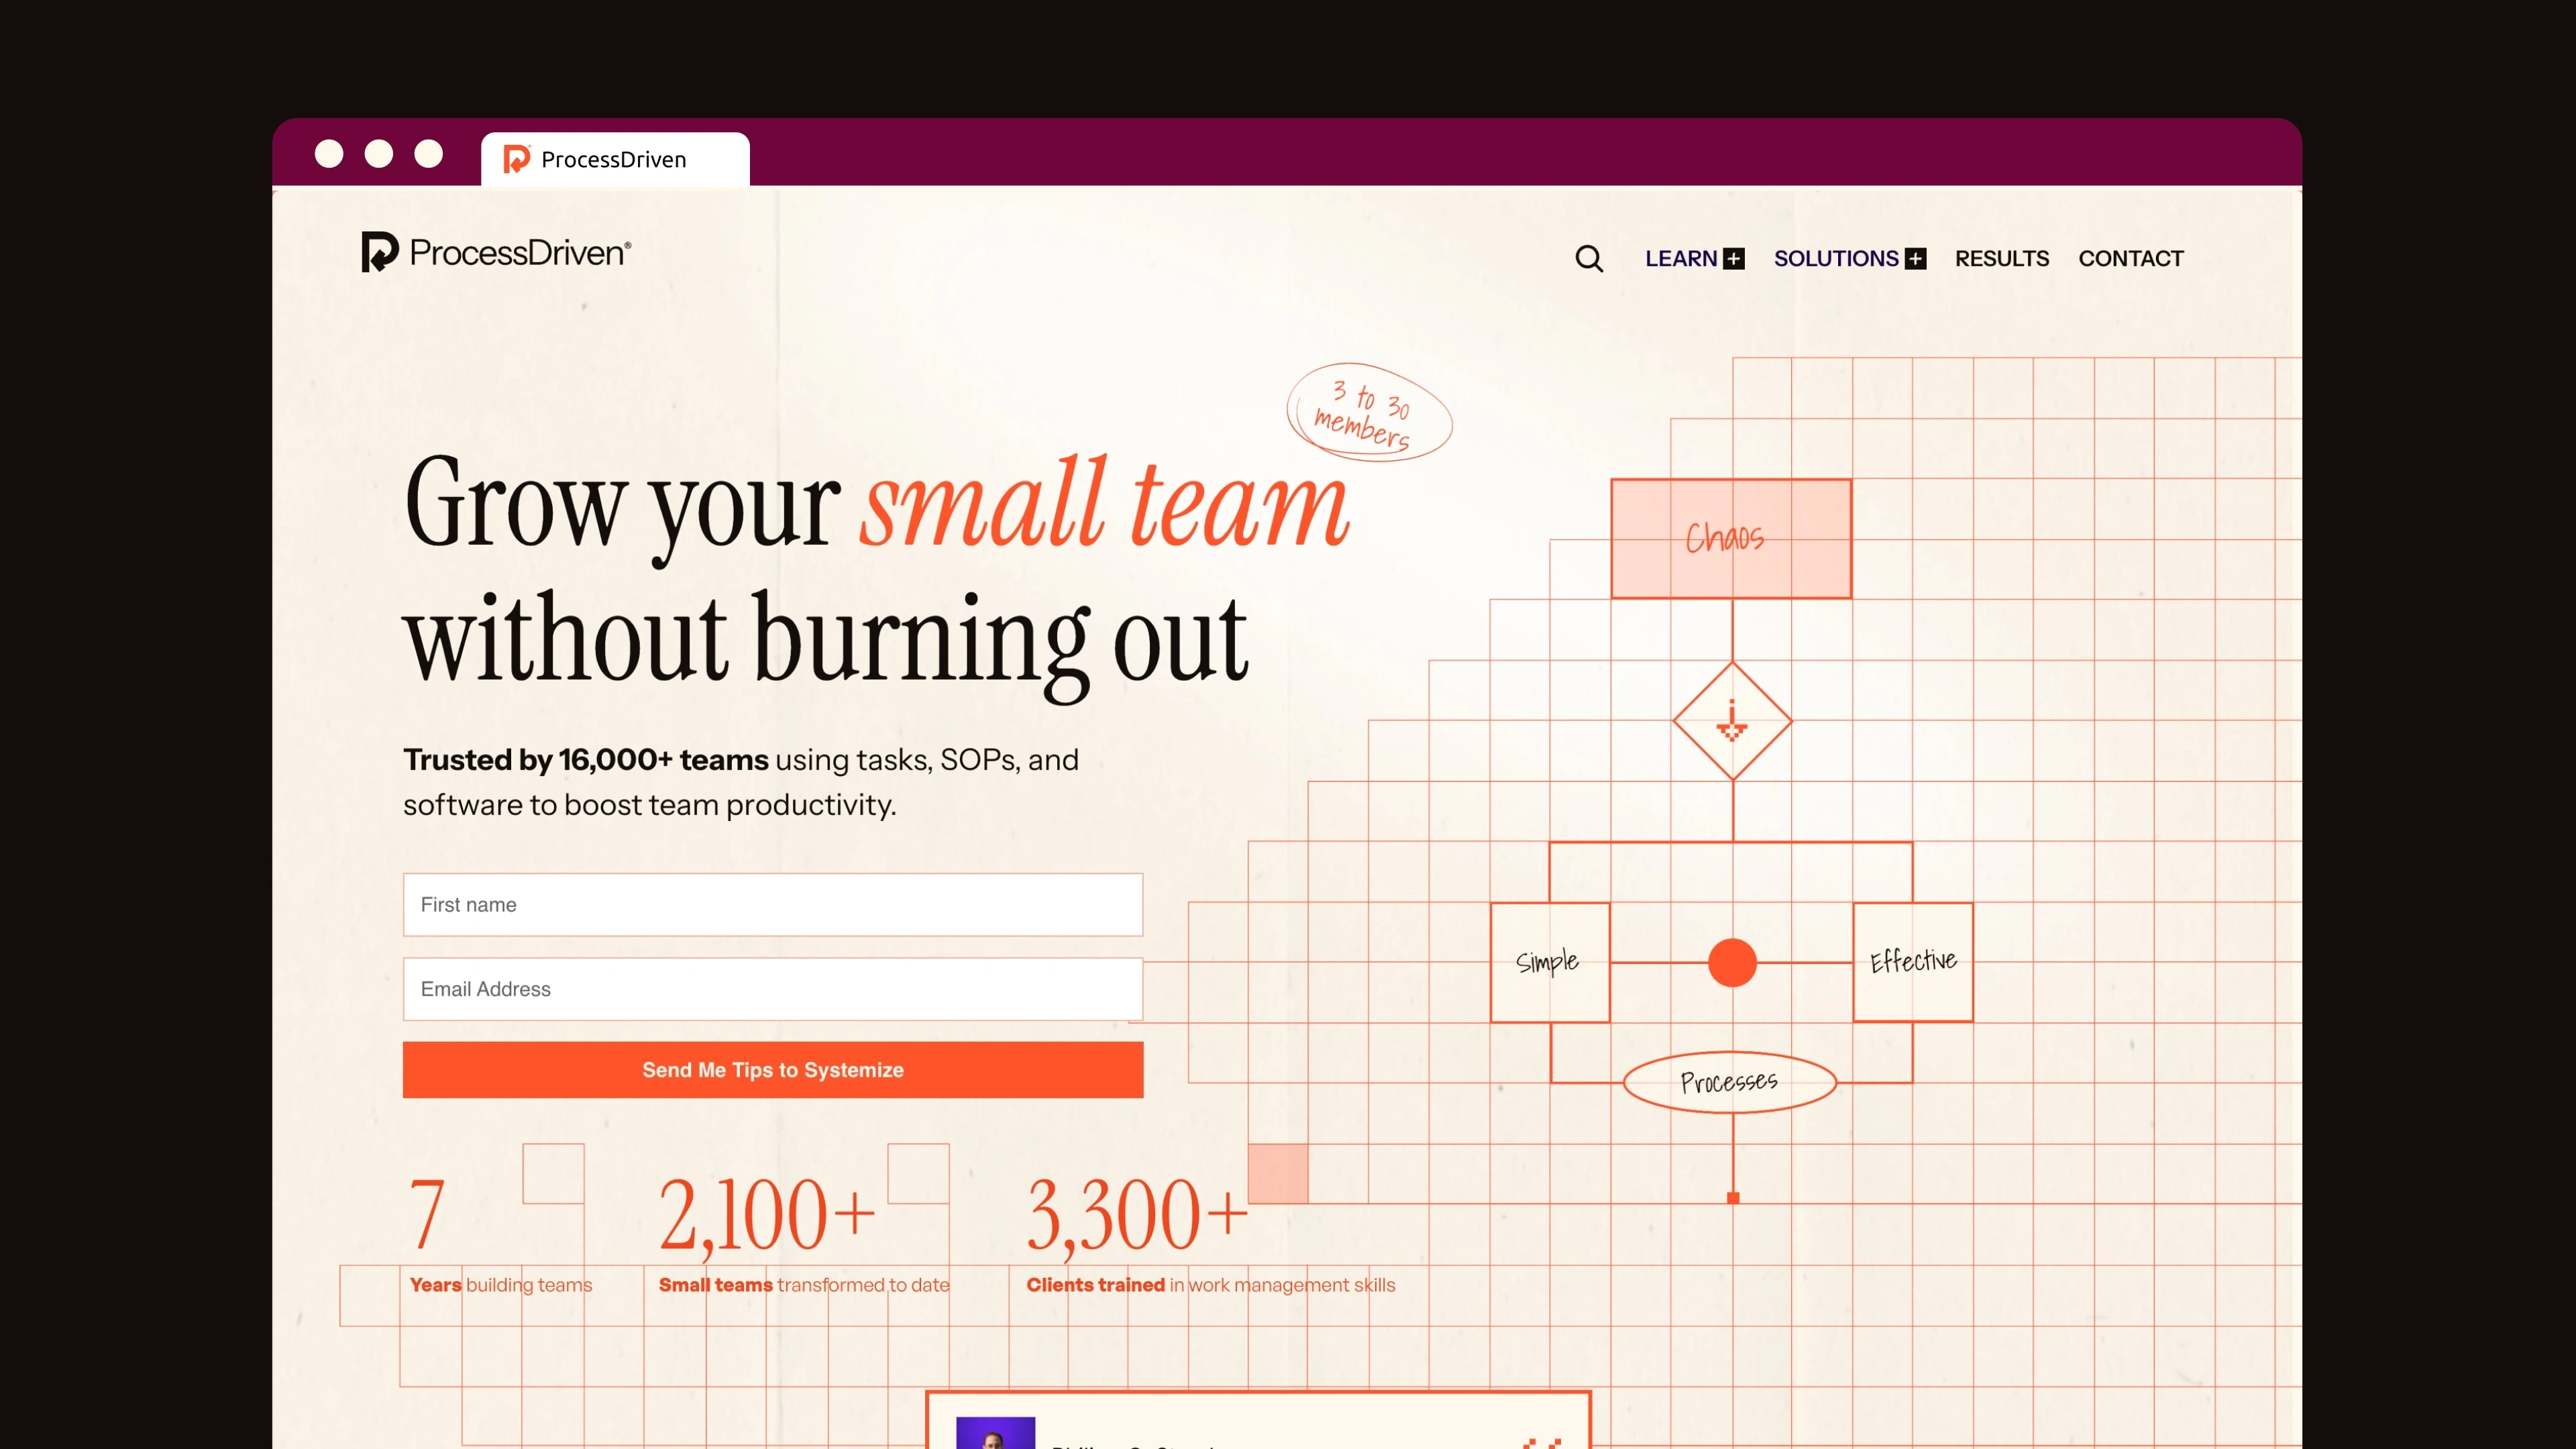Go to the RESULTS page

pos(2001,259)
